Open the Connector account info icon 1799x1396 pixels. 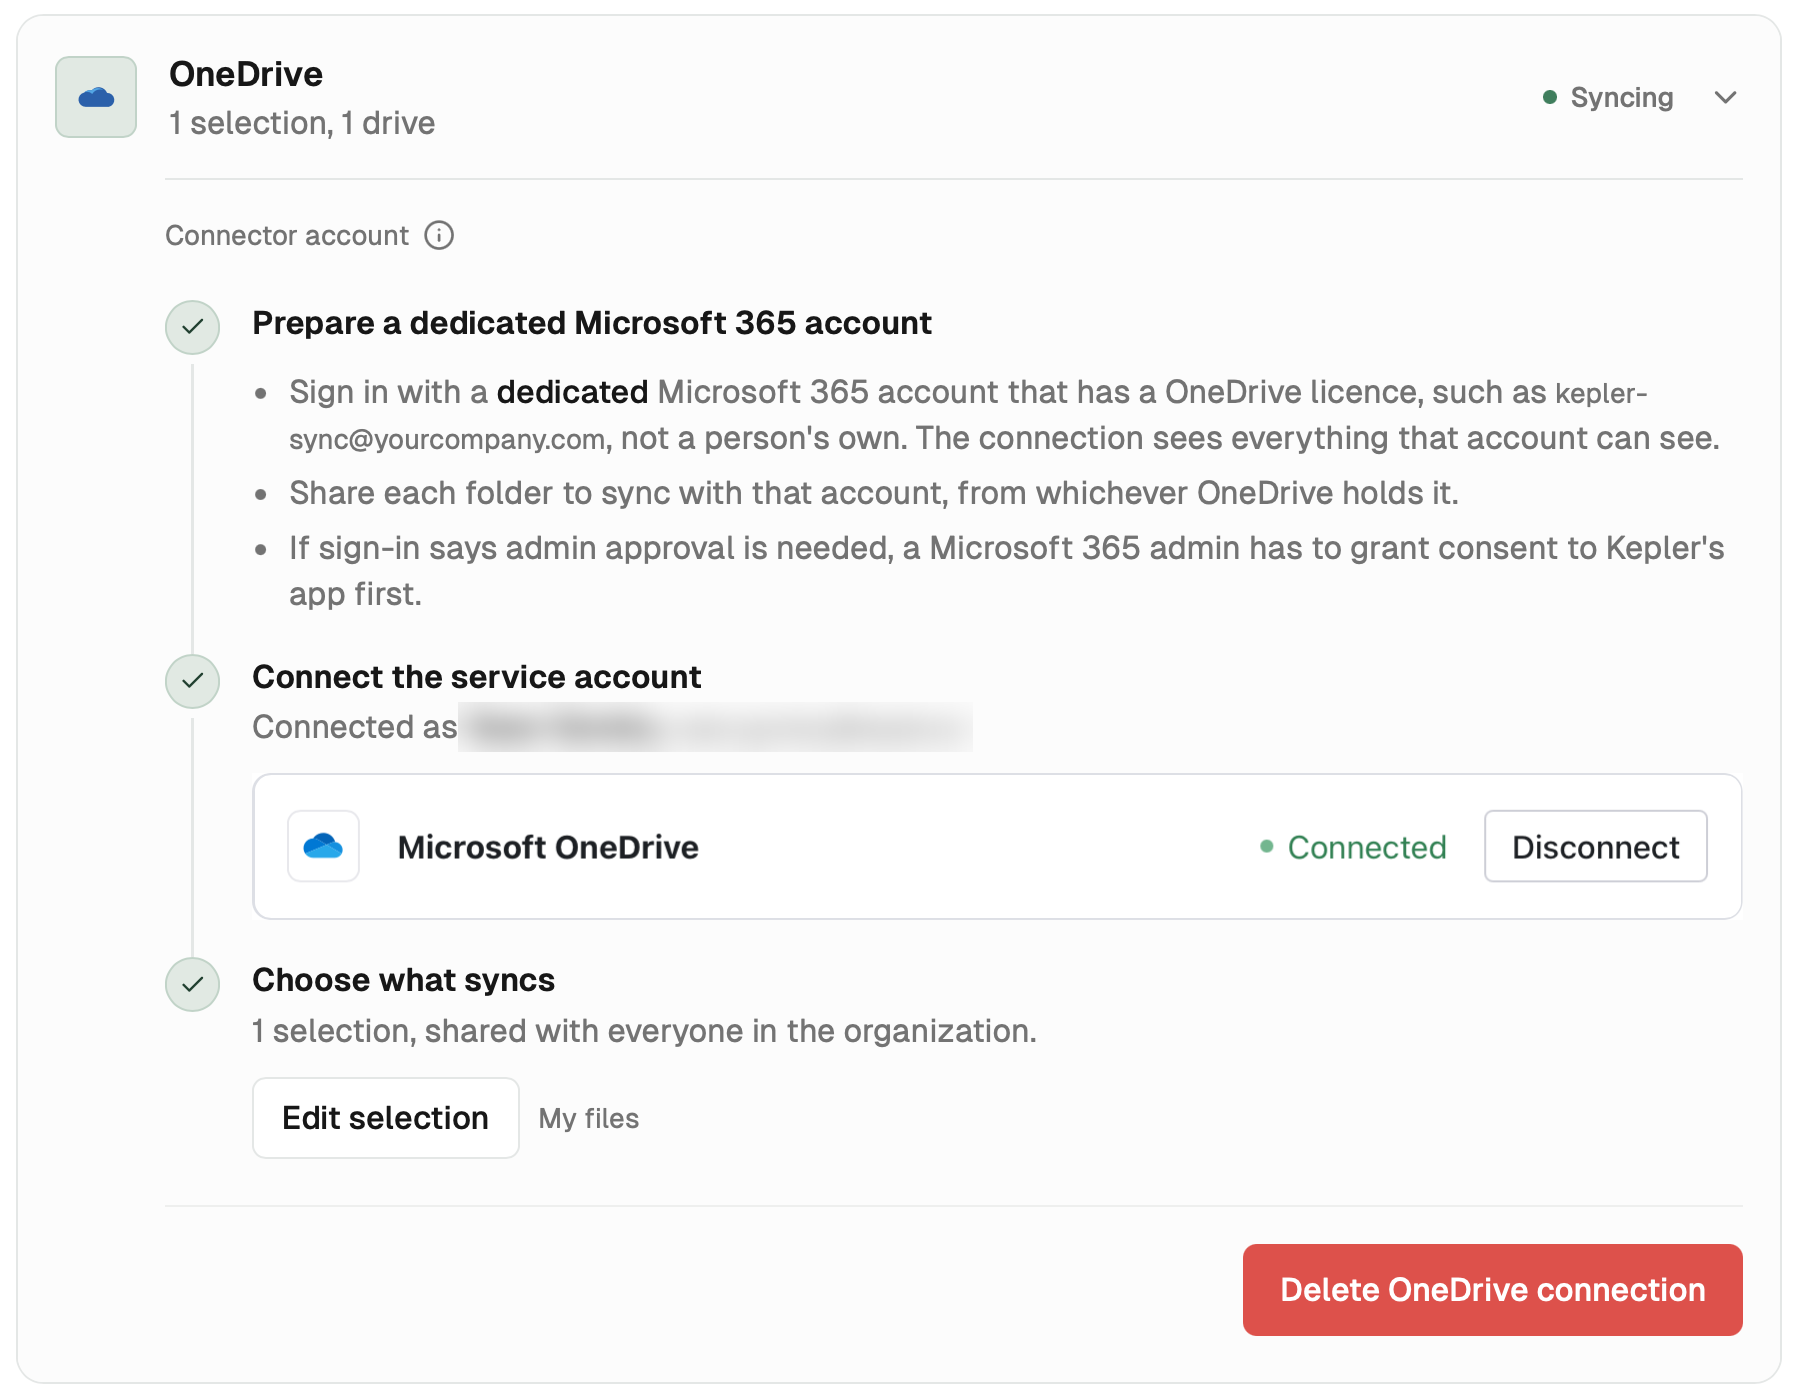439,235
